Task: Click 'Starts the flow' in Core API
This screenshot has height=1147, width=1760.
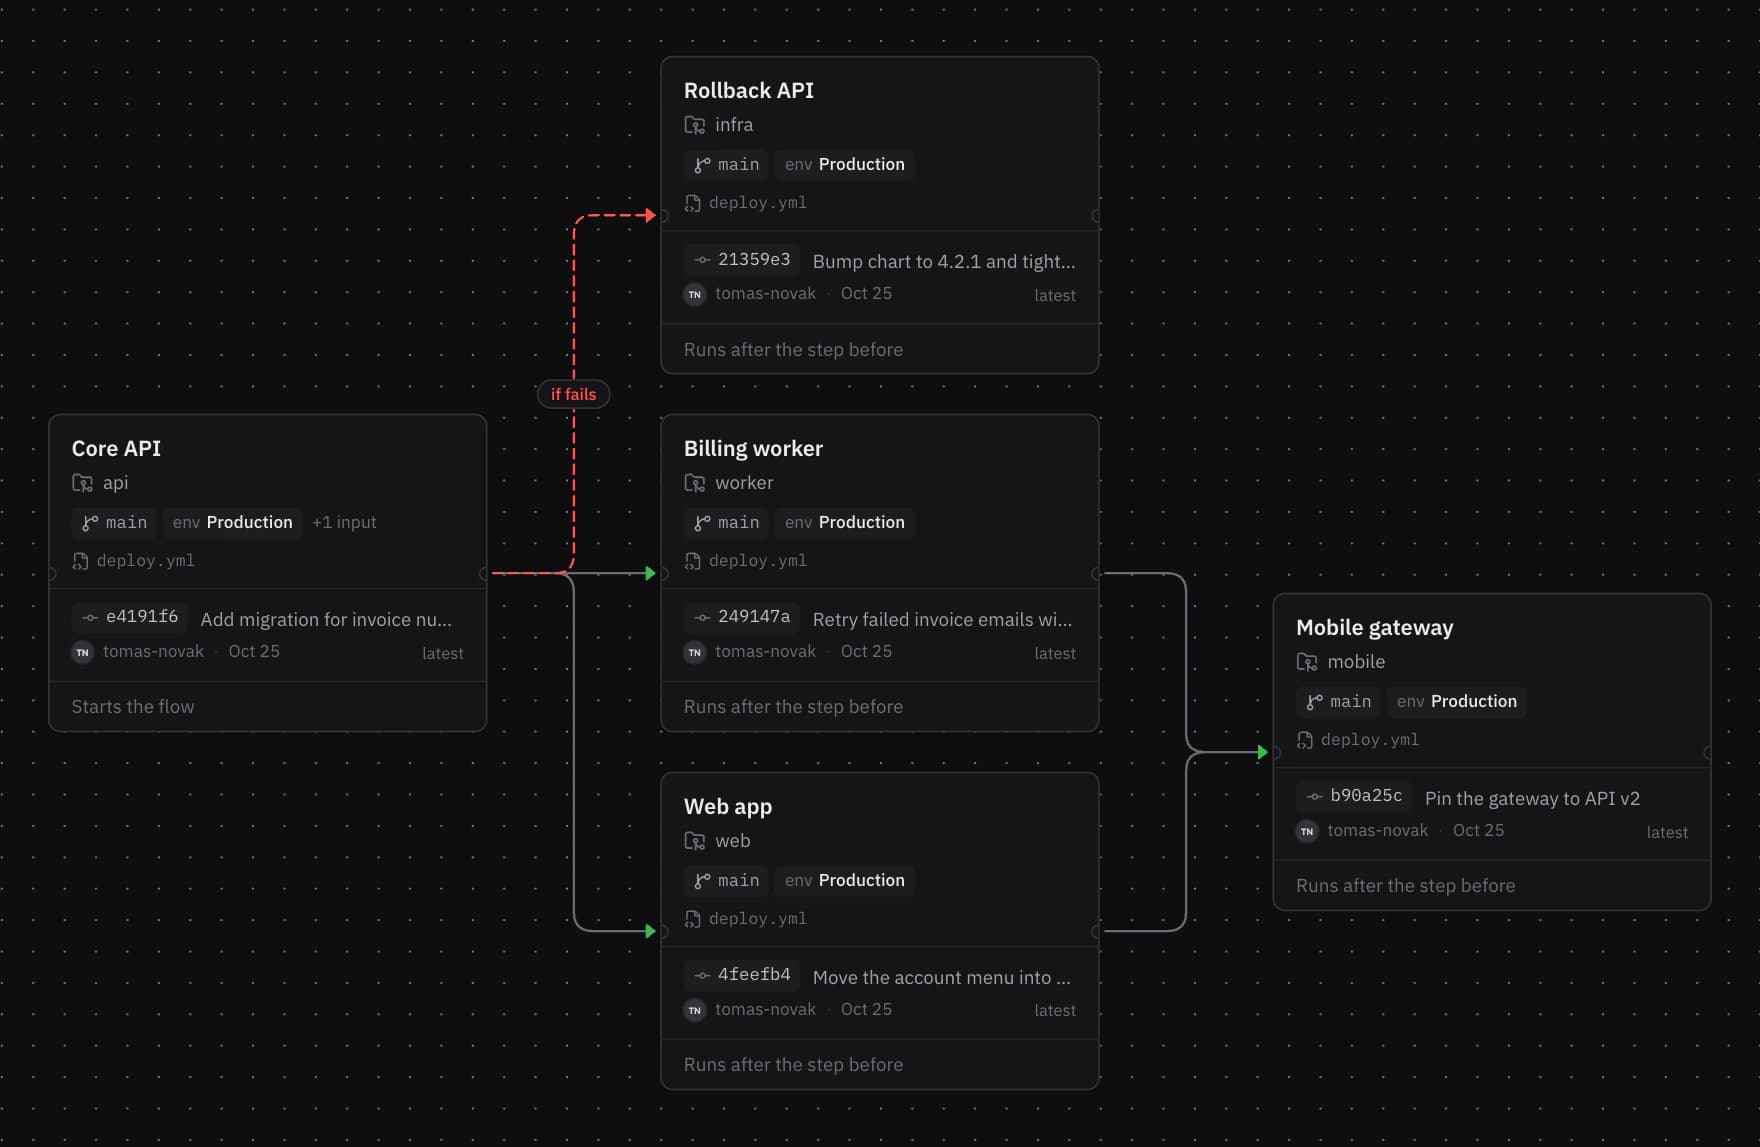Action: coord(133,707)
